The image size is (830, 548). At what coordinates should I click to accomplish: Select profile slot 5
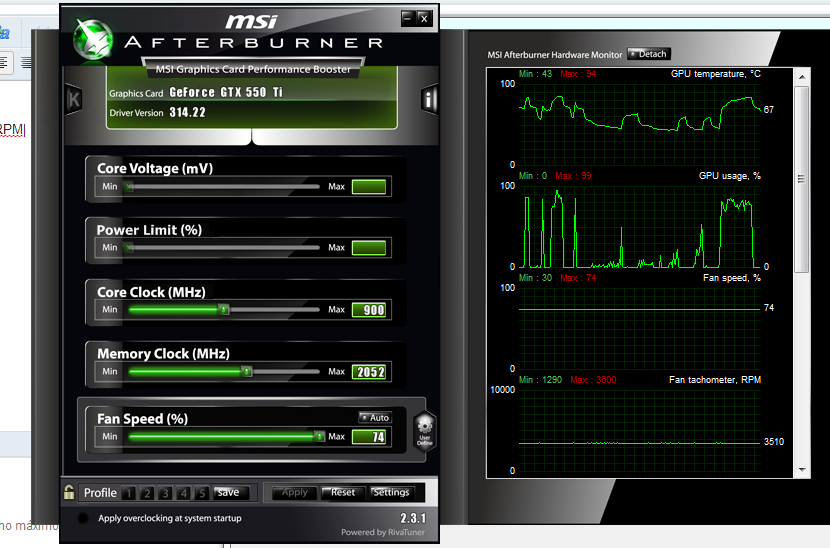tap(202, 493)
